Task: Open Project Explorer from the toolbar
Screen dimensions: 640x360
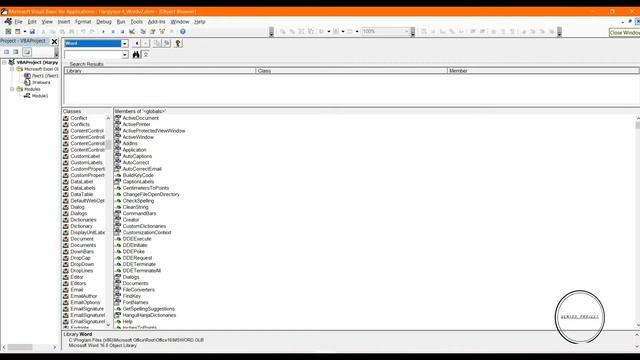Action: tap(143, 31)
